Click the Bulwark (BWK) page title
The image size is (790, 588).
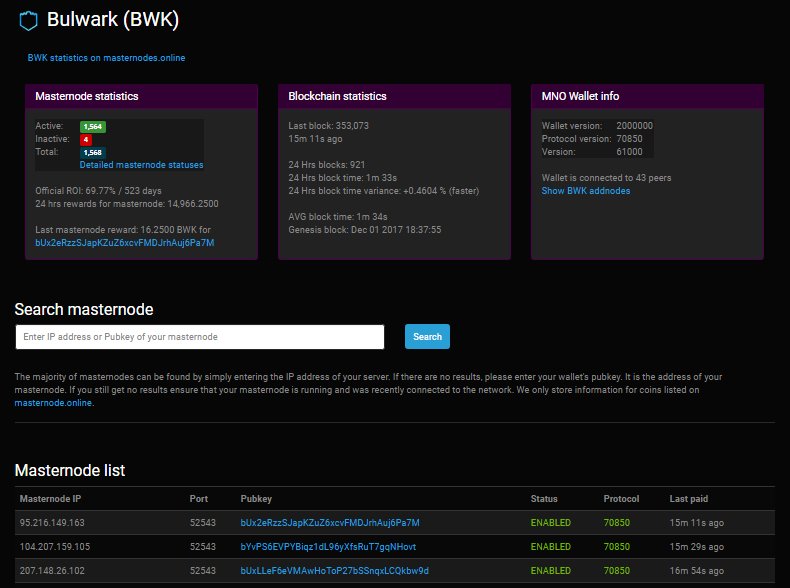[113, 20]
